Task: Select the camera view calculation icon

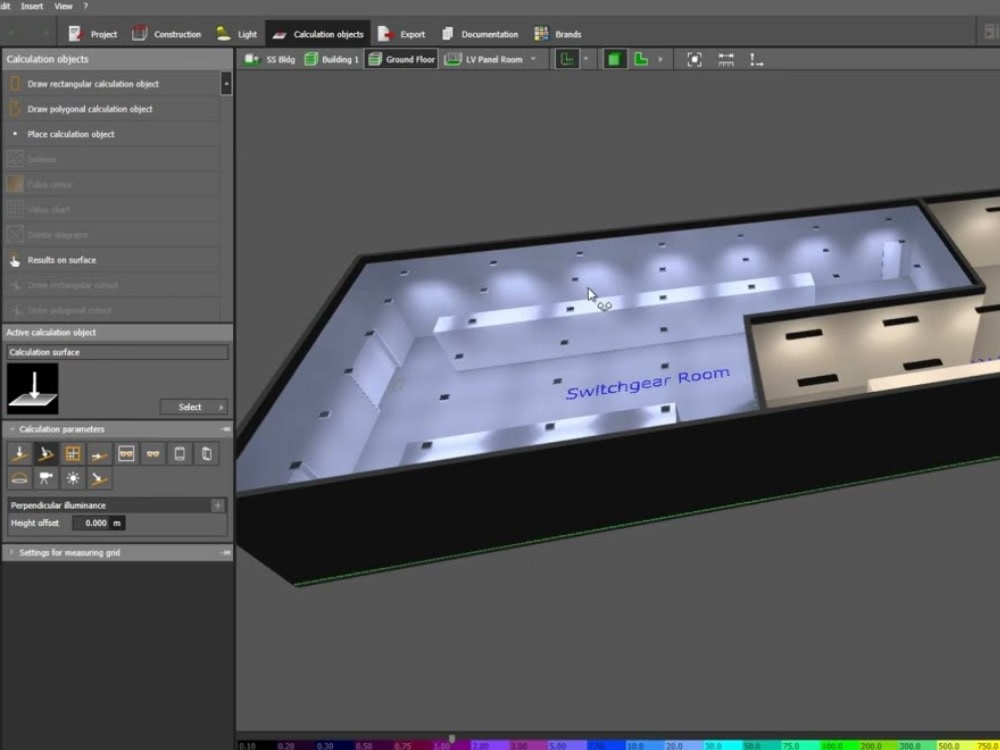Action: tap(46, 478)
